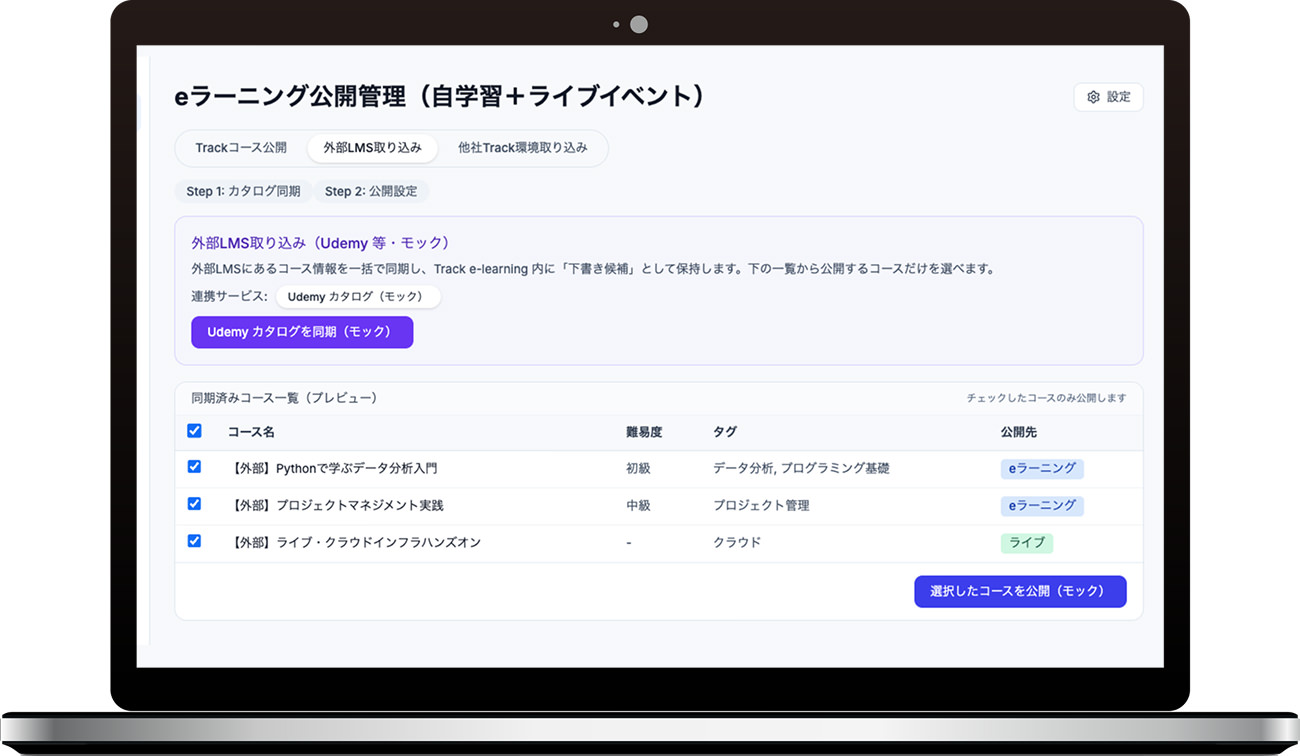1300x756 pixels.
Task: Click the green ライブ badge
Action: point(1026,543)
